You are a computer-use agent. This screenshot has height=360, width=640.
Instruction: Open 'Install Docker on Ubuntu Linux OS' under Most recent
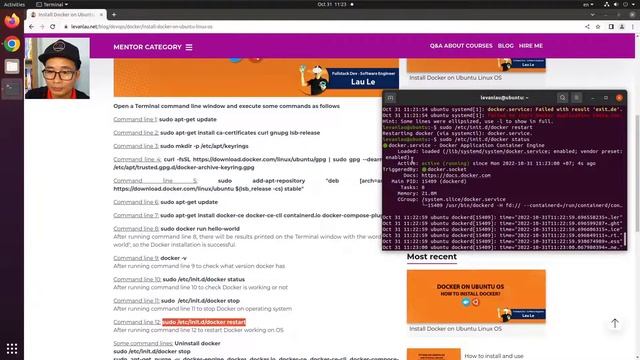pyautogui.click(x=456, y=329)
